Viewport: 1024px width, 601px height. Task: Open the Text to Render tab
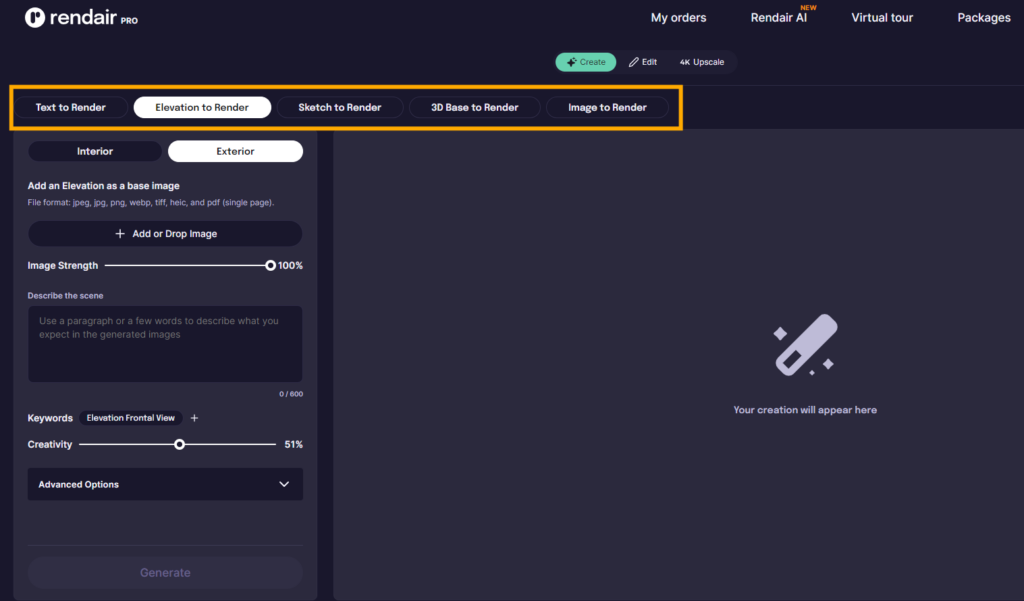coord(71,107)
